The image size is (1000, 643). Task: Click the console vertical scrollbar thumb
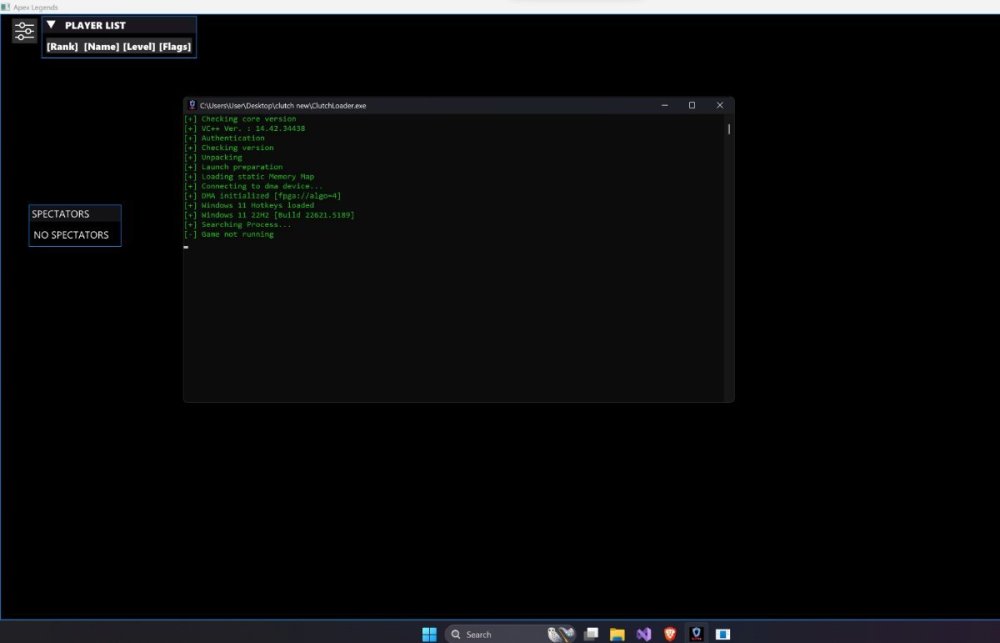[x=729, y=128]
